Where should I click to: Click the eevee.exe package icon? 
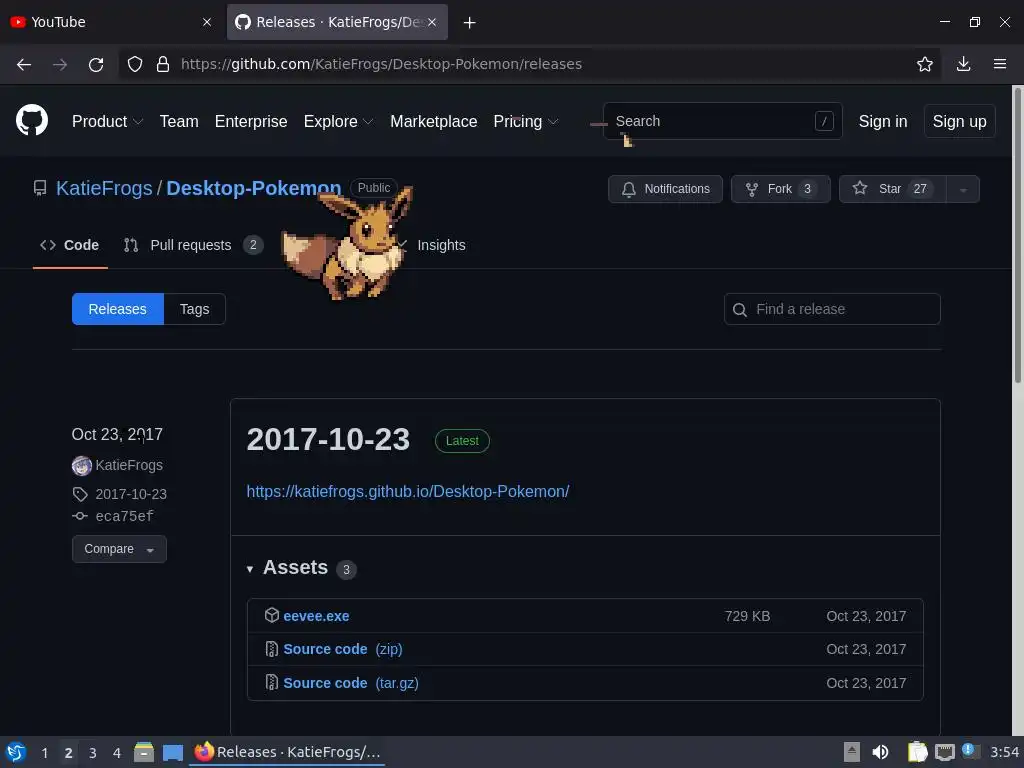(x=272, y=615)
